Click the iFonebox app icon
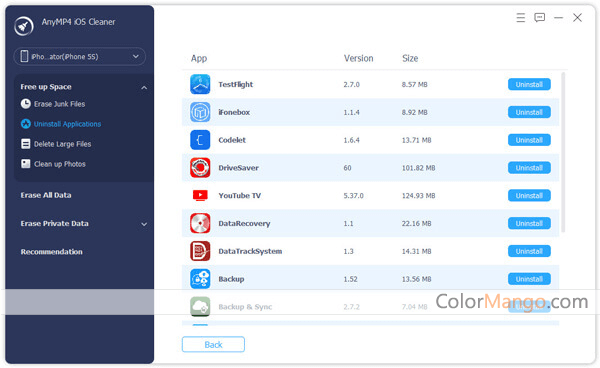The height and width of the screenshot is (368, 600). click(200, 112)
